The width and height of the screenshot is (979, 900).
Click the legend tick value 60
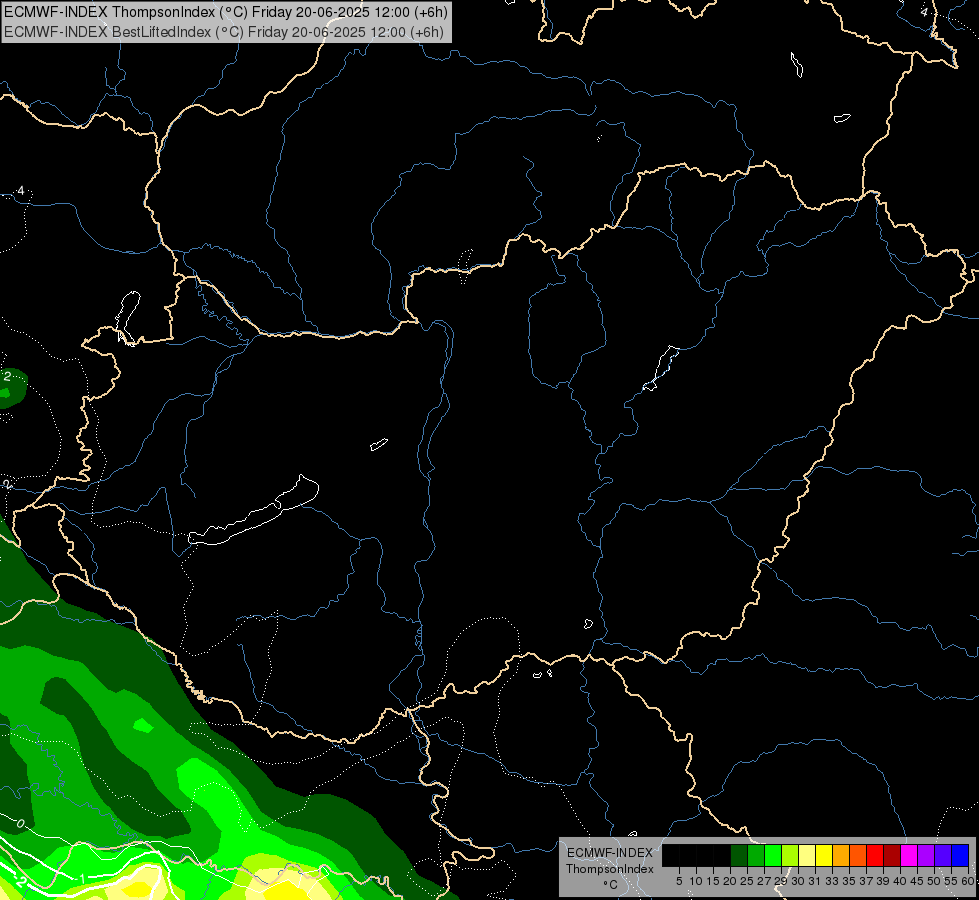click(968, 881)
